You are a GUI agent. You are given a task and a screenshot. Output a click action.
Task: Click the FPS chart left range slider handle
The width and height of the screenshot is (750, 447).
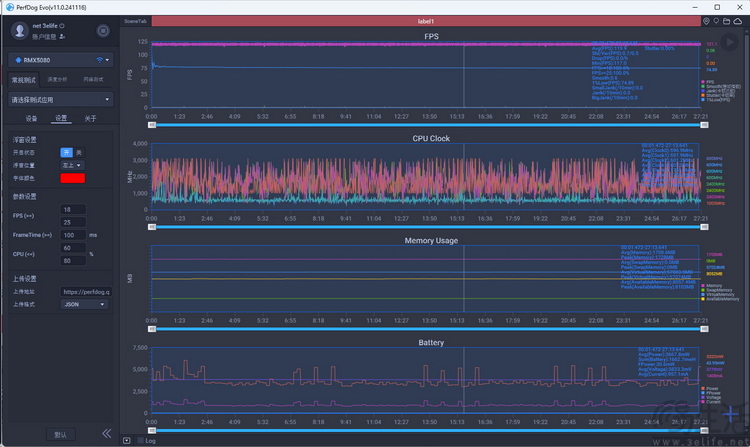[x=152, y=125]
